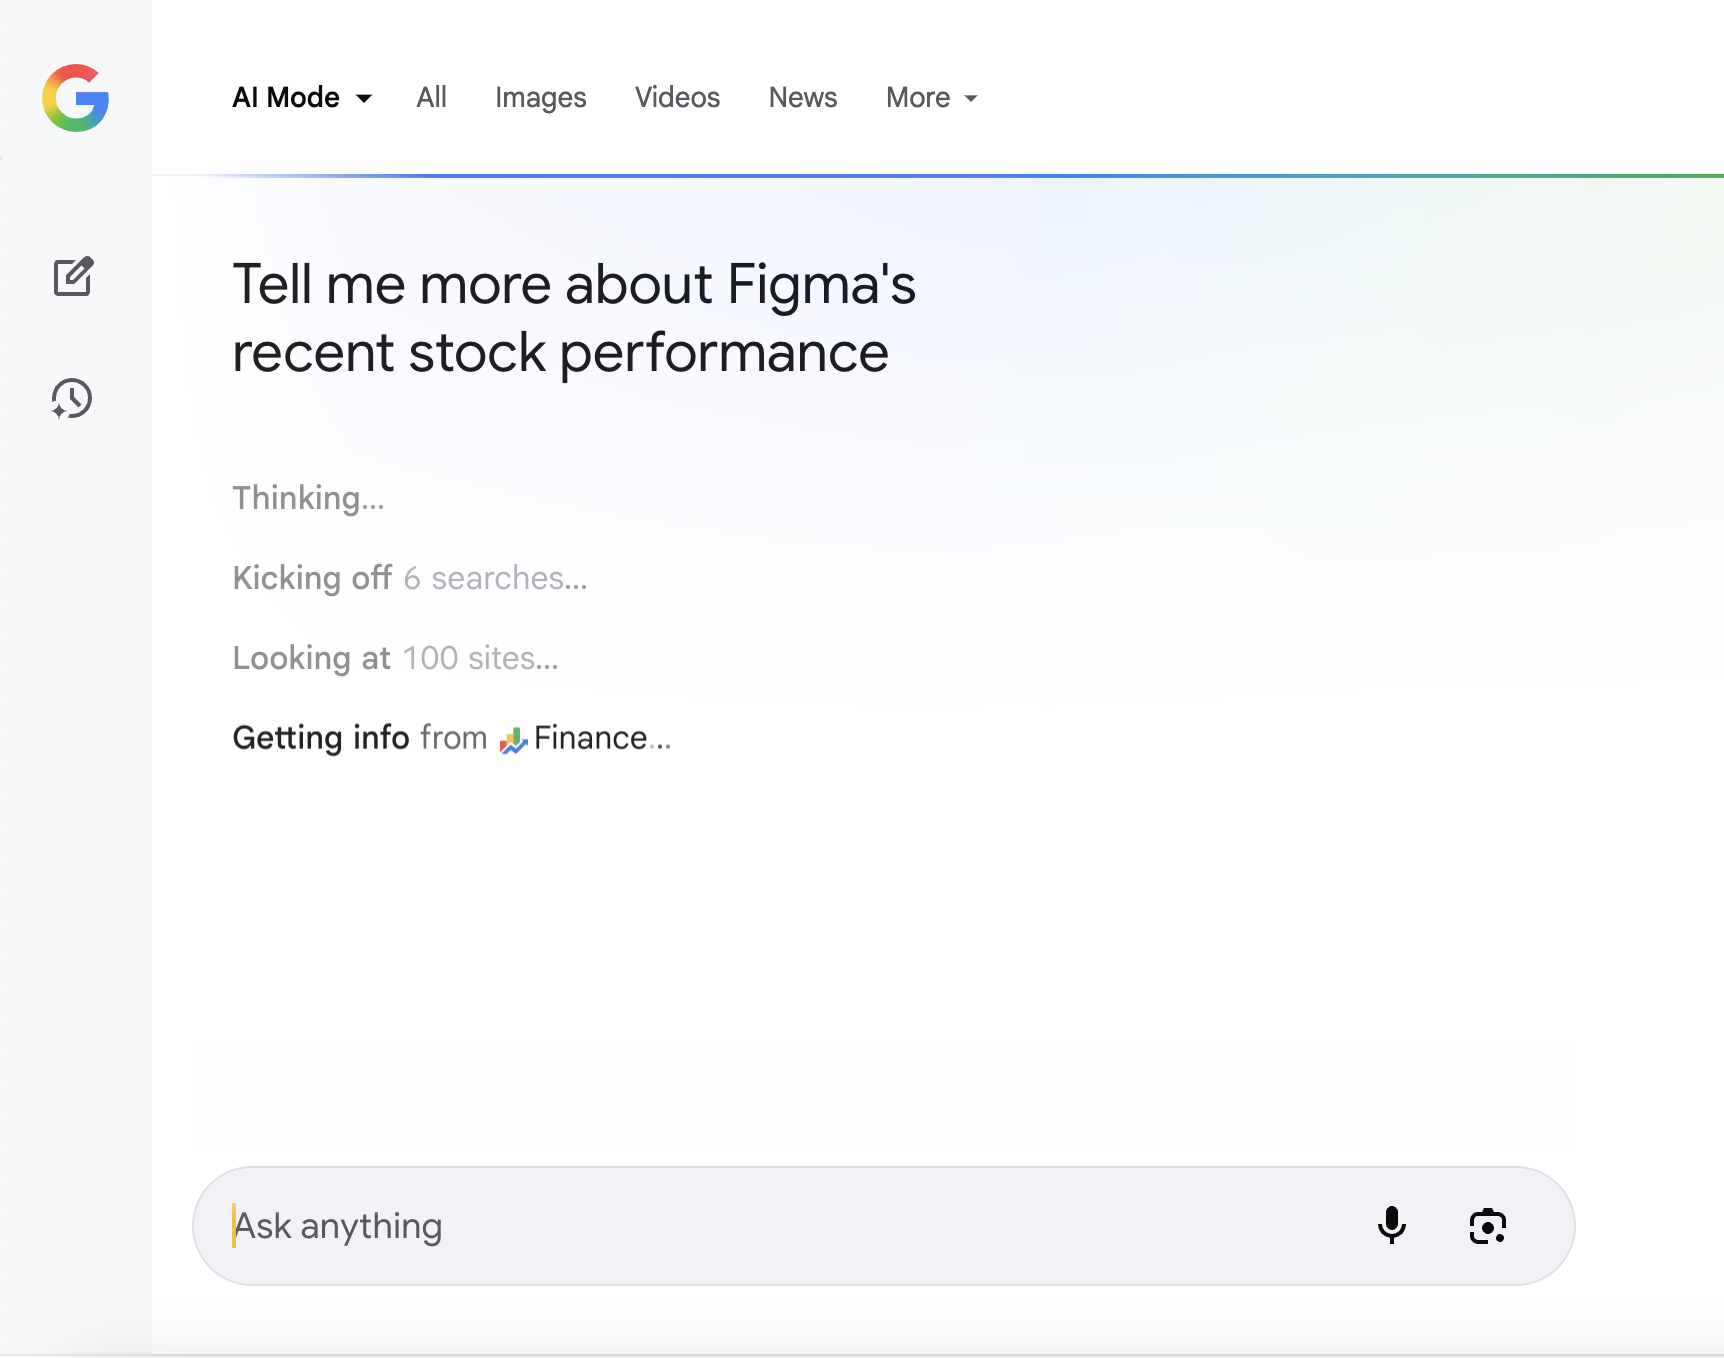
Task: Switch to the All tab
Action: (431, 98)
